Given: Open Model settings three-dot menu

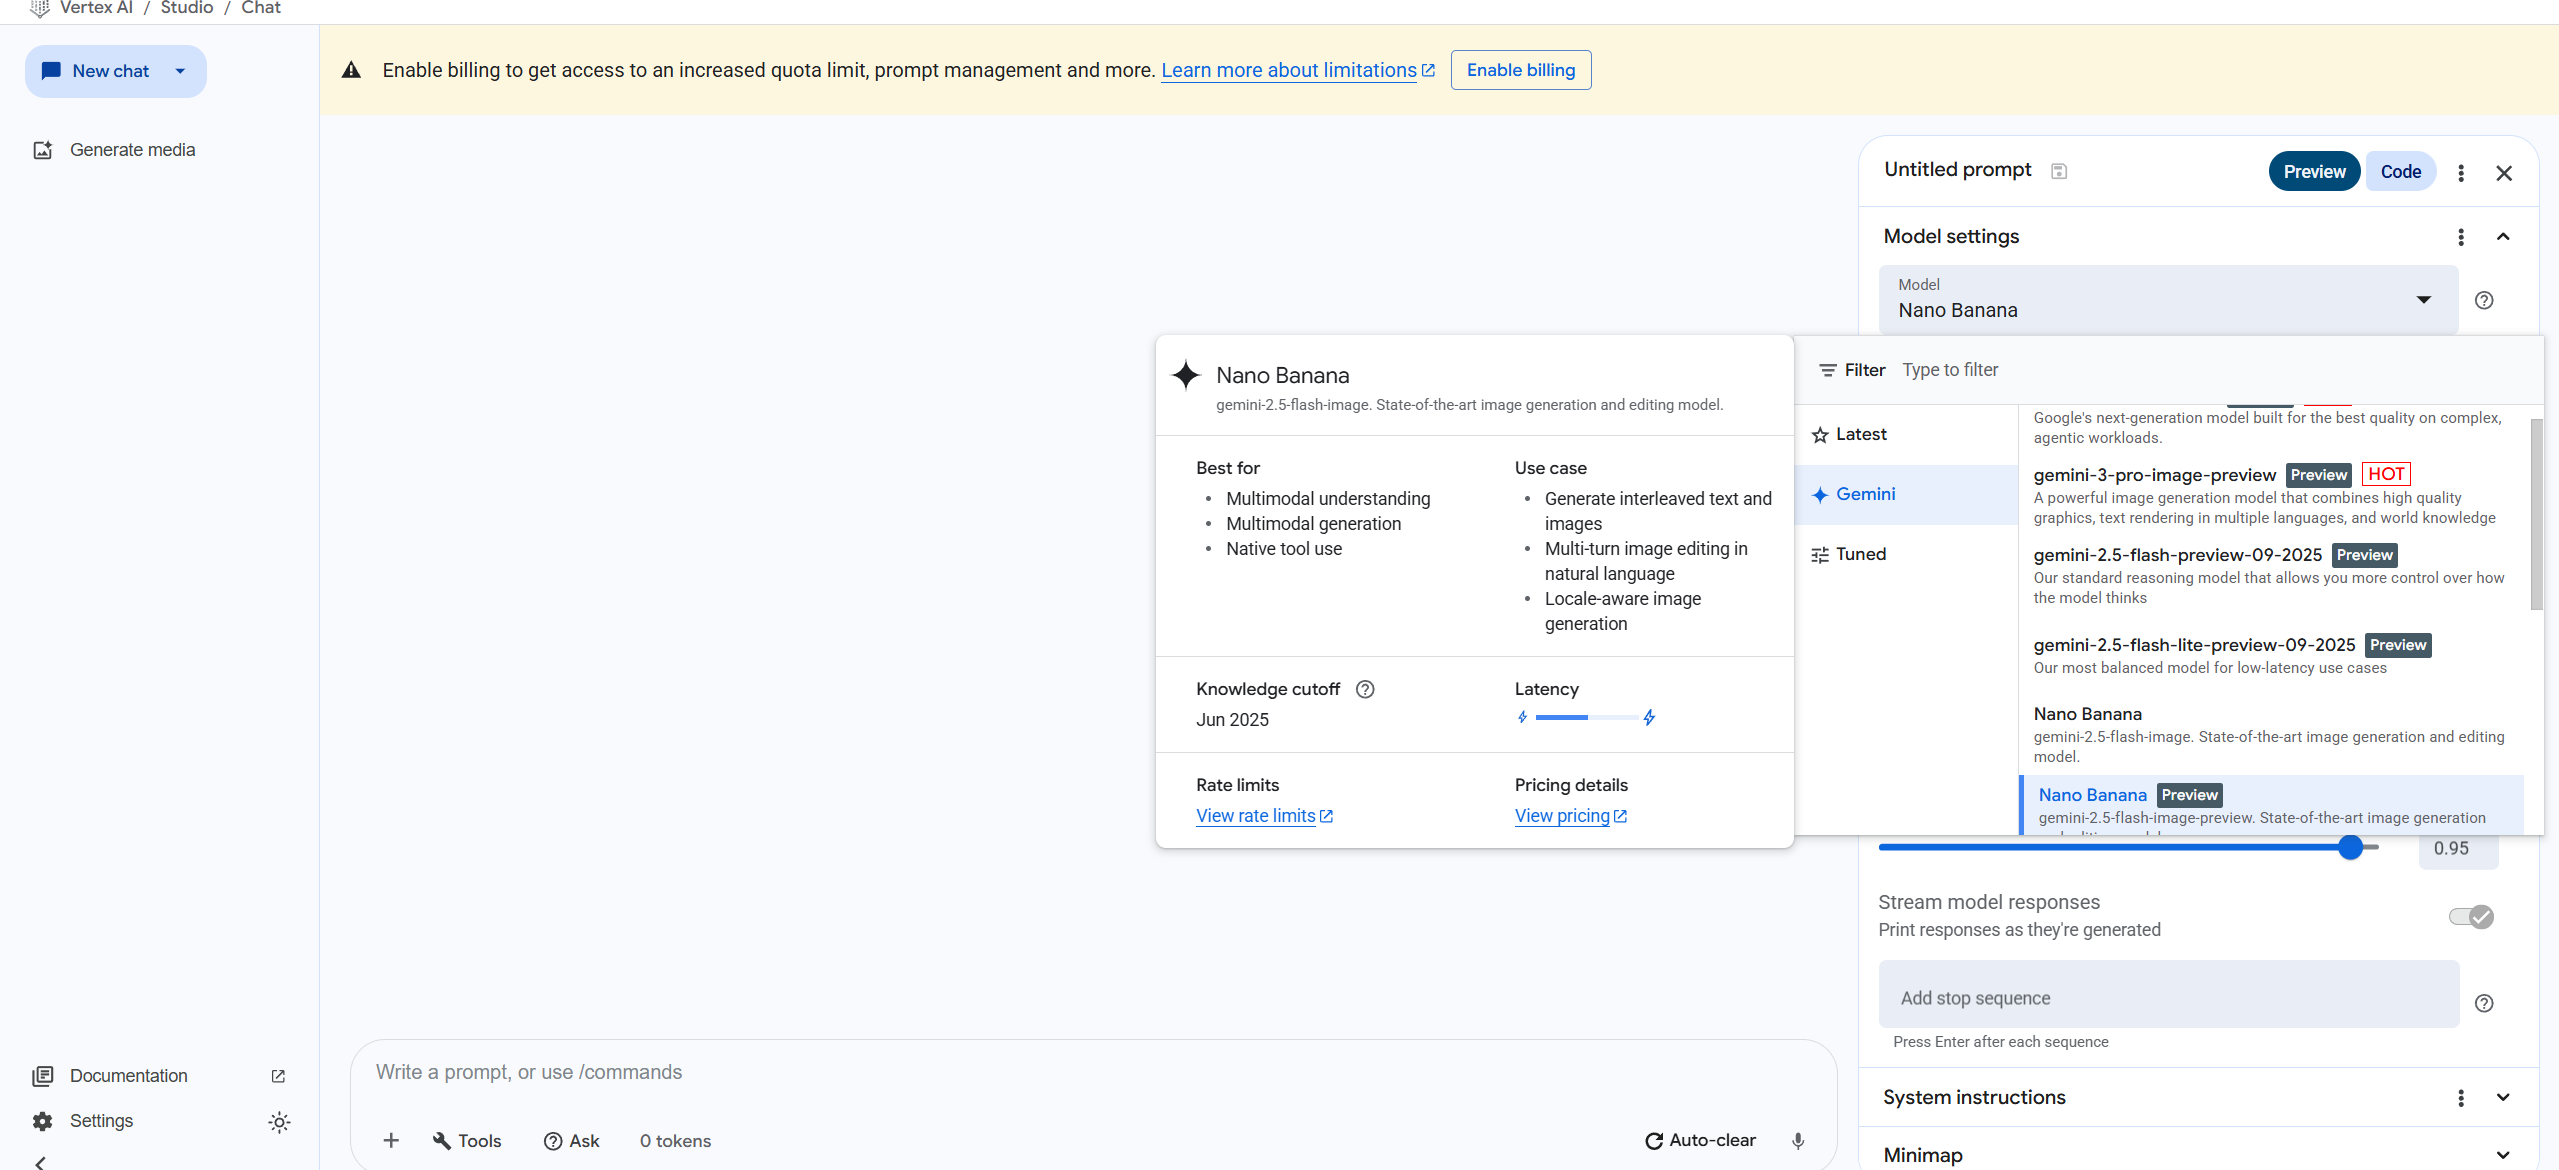Looking at the screenshot, I should click(2461, 237).
